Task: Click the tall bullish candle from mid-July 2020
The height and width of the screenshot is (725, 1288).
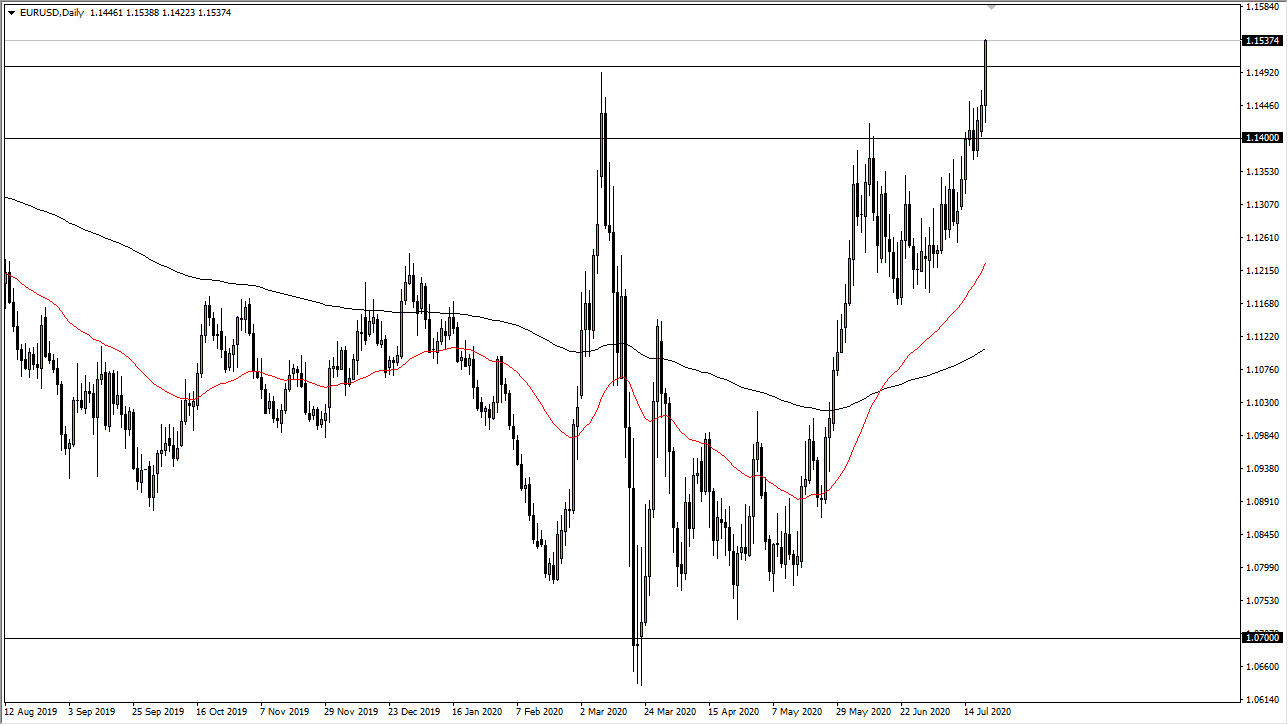Action: pos(984,70)
